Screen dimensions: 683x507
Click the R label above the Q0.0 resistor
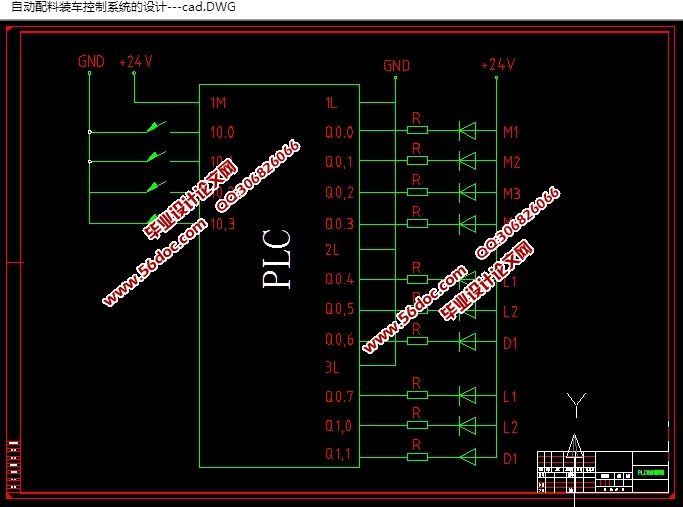(416, 118)
